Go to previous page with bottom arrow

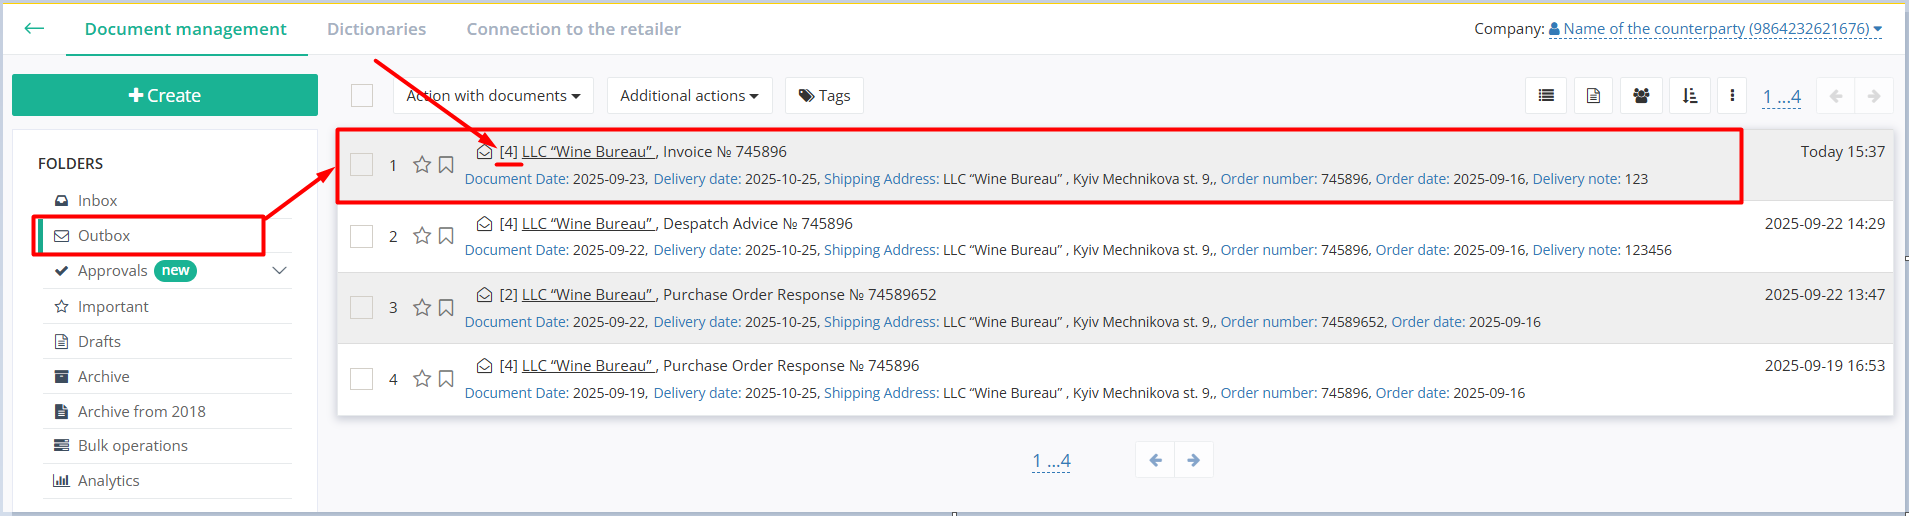(x=1155, y=460)
